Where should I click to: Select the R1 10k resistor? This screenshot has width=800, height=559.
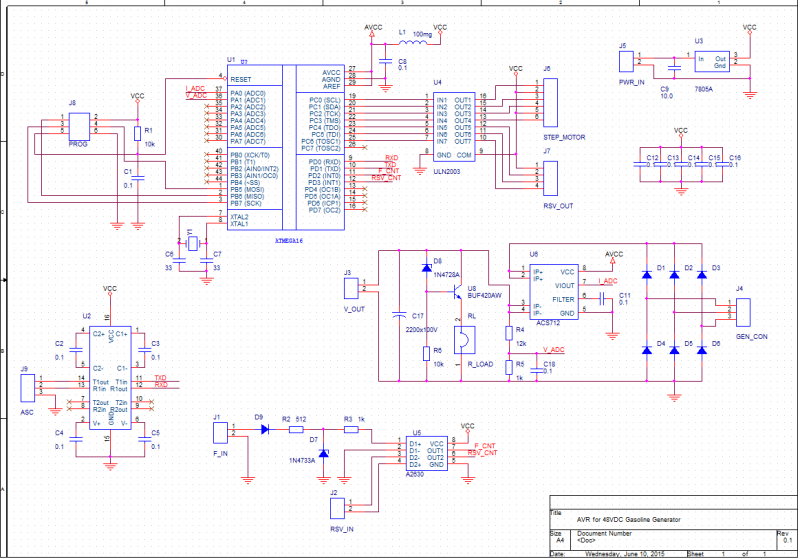[x=137, y=134]
